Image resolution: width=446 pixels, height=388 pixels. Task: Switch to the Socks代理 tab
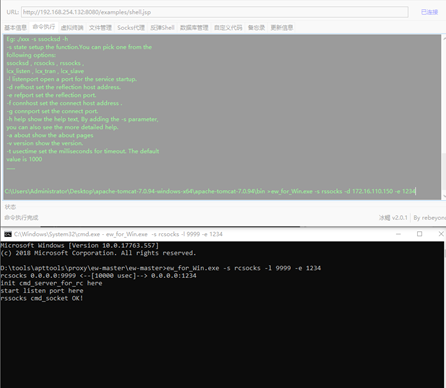coord(131,28)
